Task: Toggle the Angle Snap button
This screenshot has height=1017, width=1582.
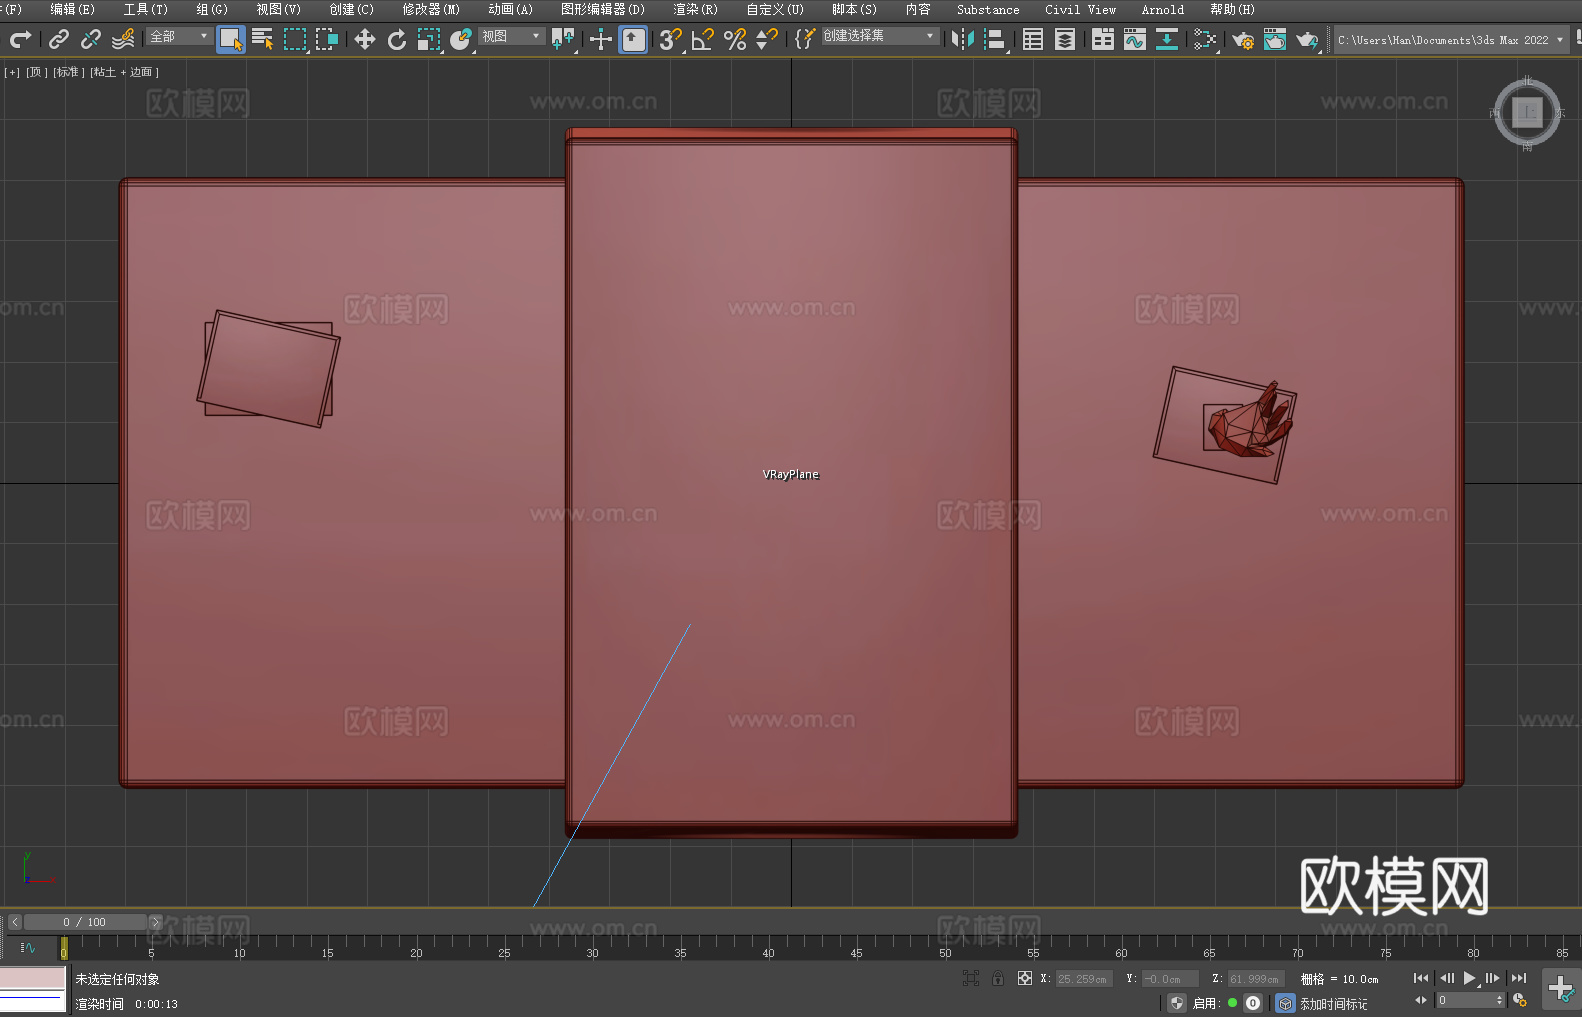Action: (703, 39)
